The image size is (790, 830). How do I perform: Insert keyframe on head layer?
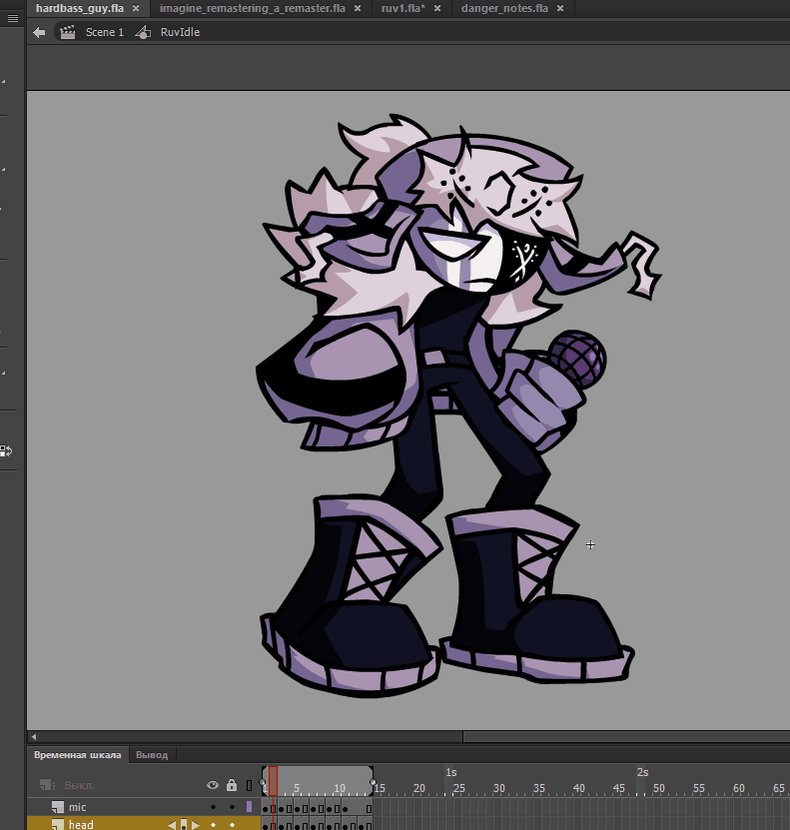coord(184,825)
